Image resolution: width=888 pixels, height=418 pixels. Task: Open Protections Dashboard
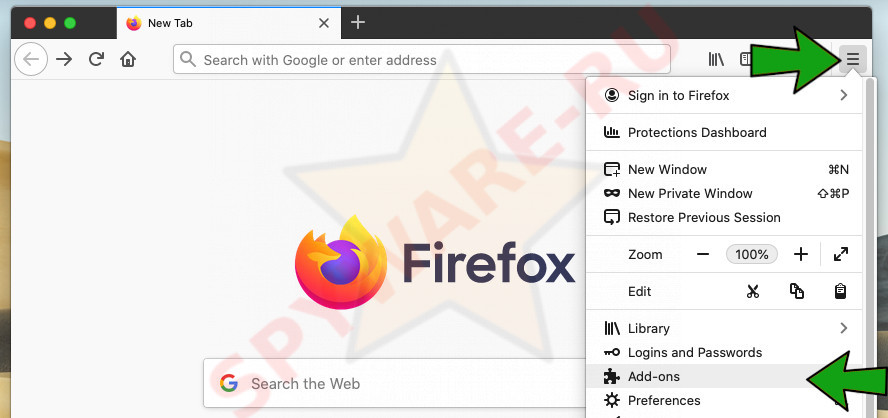724,133
